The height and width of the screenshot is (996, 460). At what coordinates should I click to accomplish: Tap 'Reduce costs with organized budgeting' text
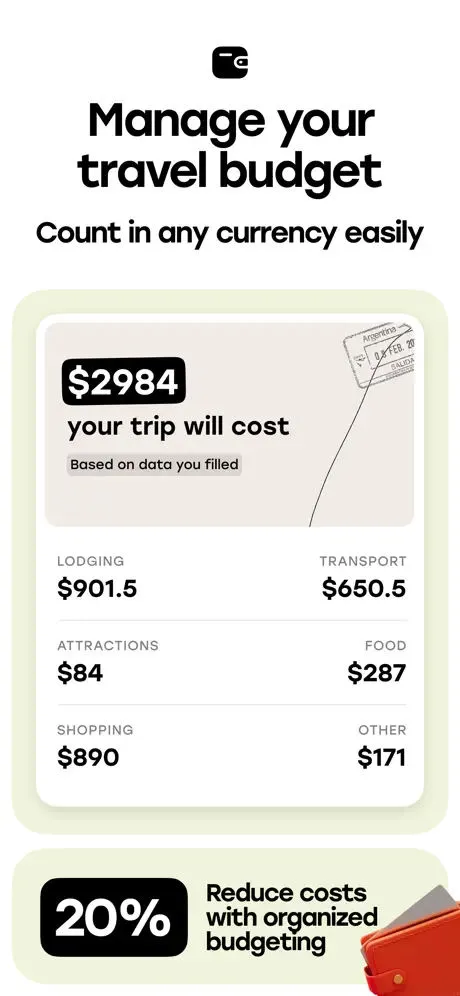[x=292, y=917]
